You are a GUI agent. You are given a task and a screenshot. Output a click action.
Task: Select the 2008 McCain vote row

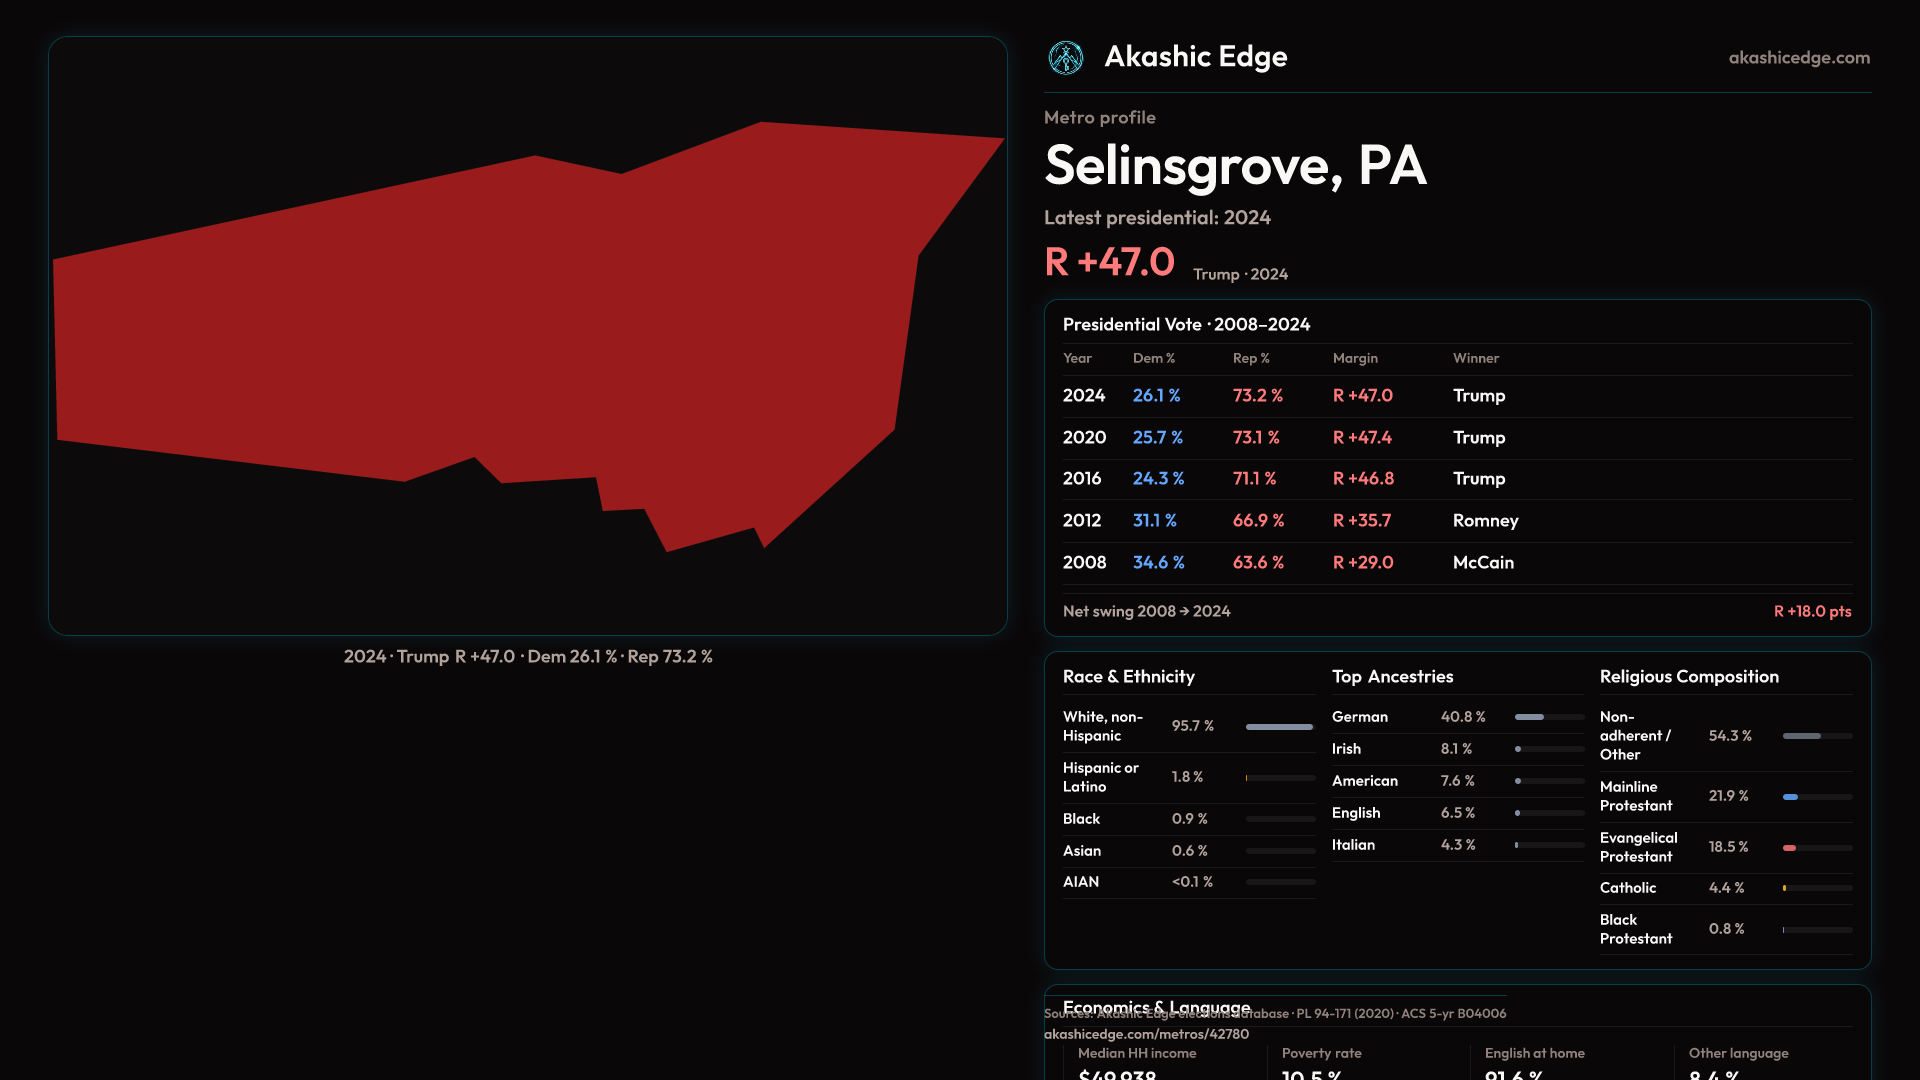pyautogui.click(x=1456, y=563)
